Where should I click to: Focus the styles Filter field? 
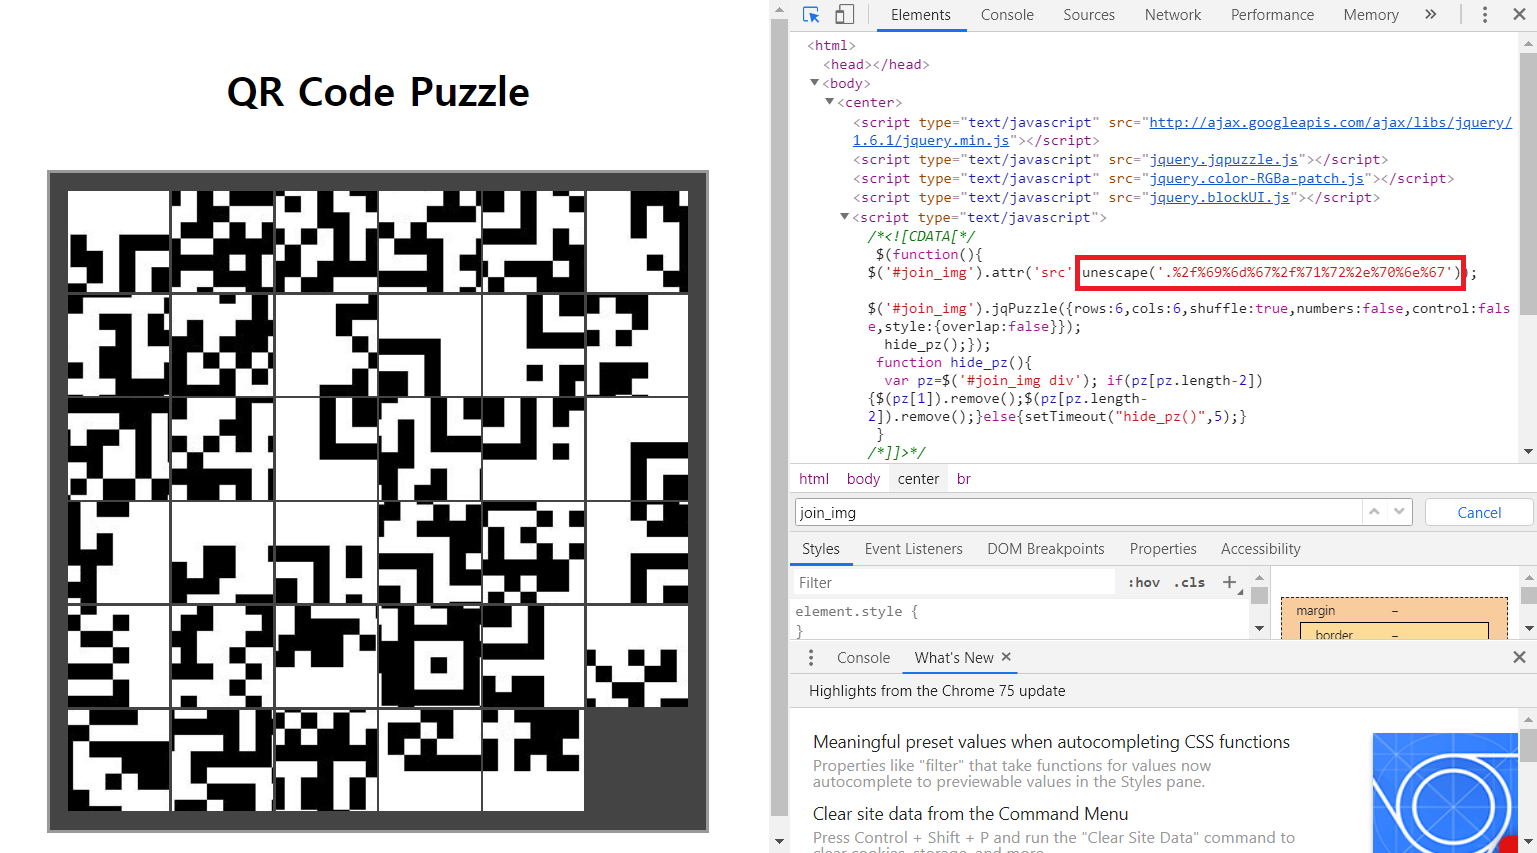[x=955, y=582]
